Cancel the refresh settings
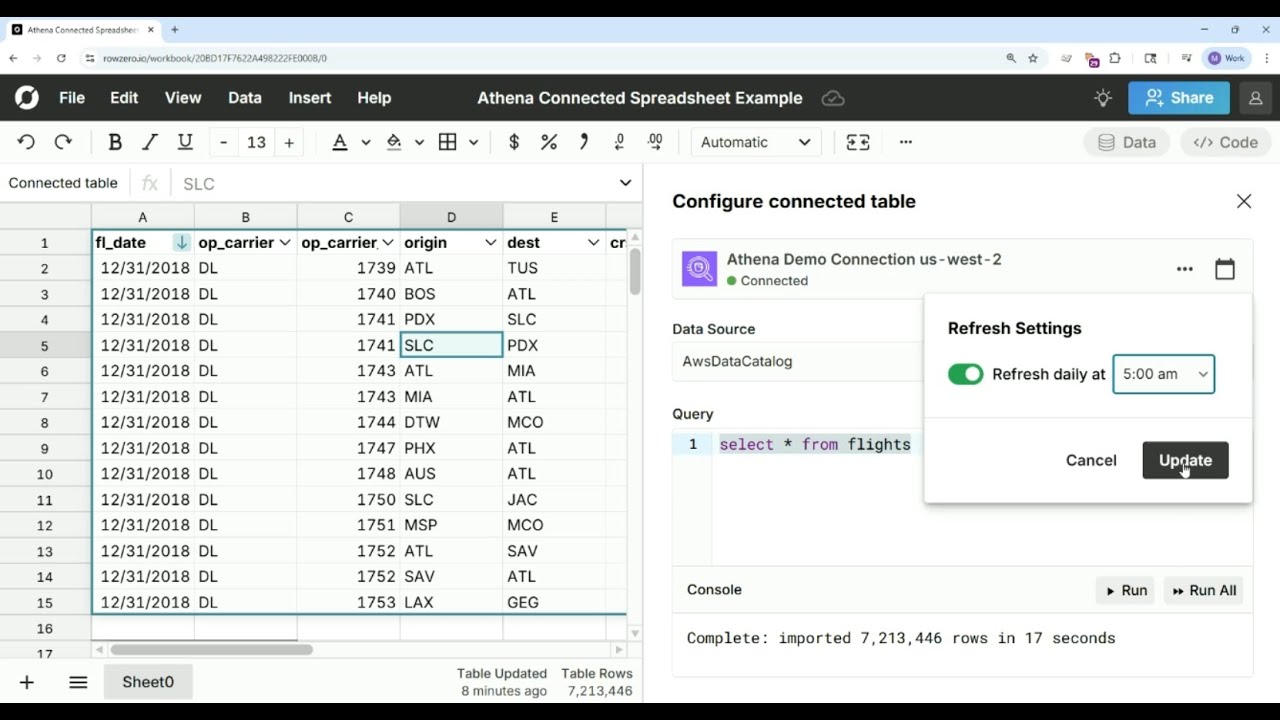This screenshot has width=1280, height=720. pos(1091,460)
